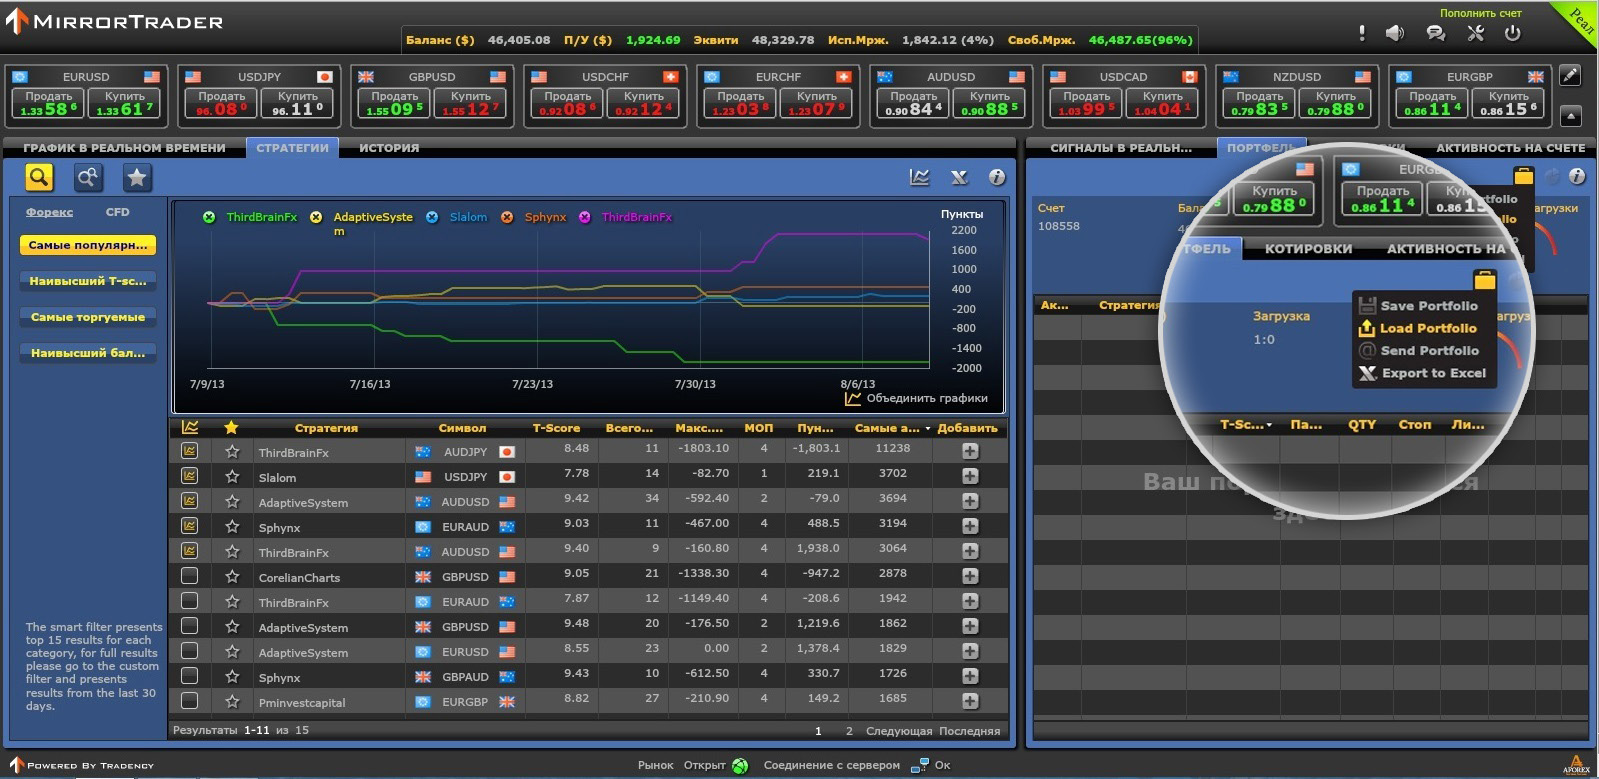Open the info icon in portfolio panel

(x=1577, y=176)
